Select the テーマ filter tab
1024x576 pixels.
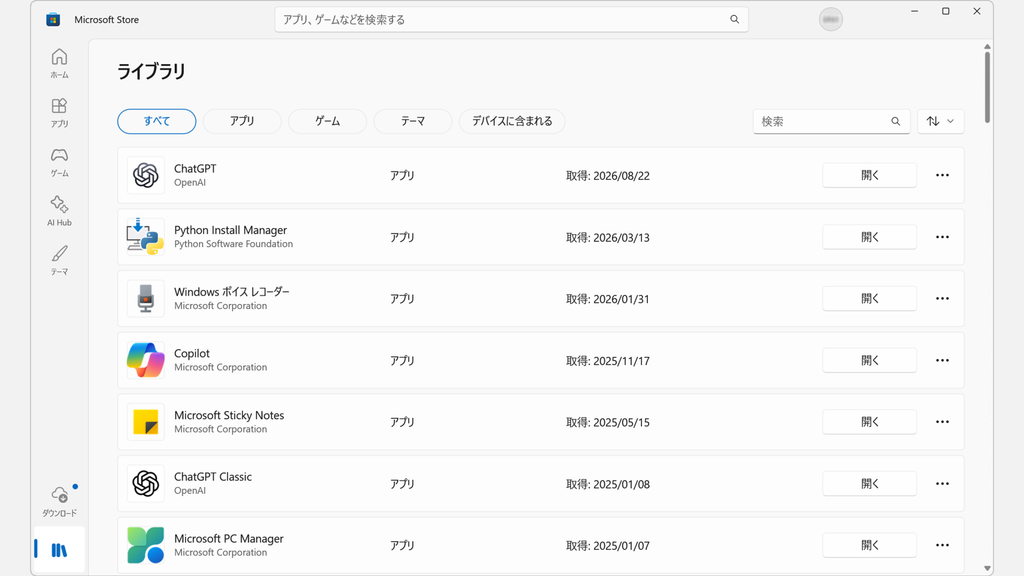[x=413, y=121]
